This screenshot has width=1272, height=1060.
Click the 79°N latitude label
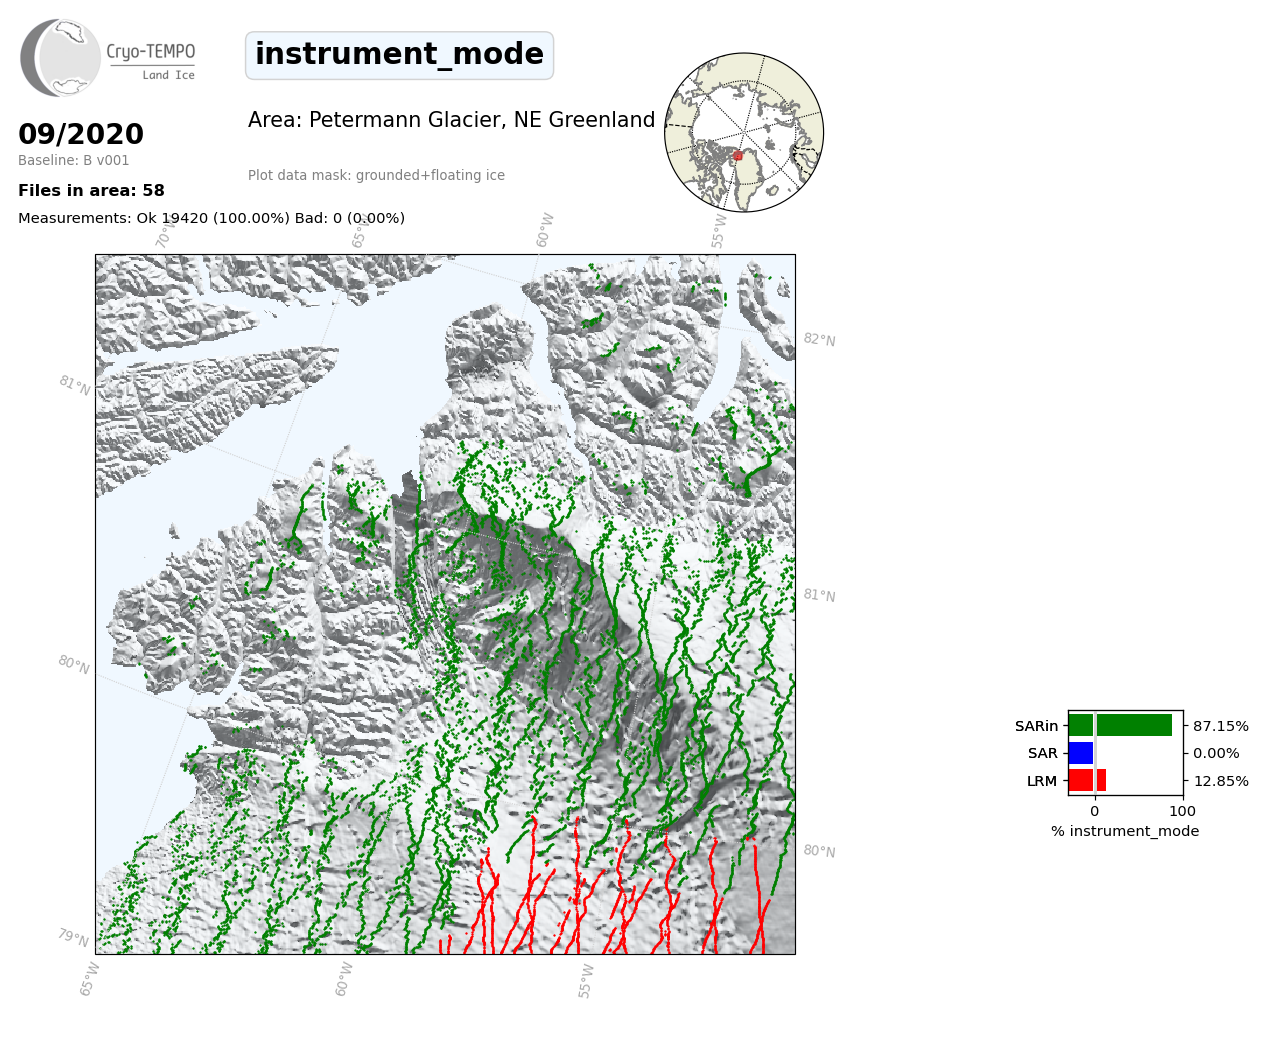(x=73, y=938)
